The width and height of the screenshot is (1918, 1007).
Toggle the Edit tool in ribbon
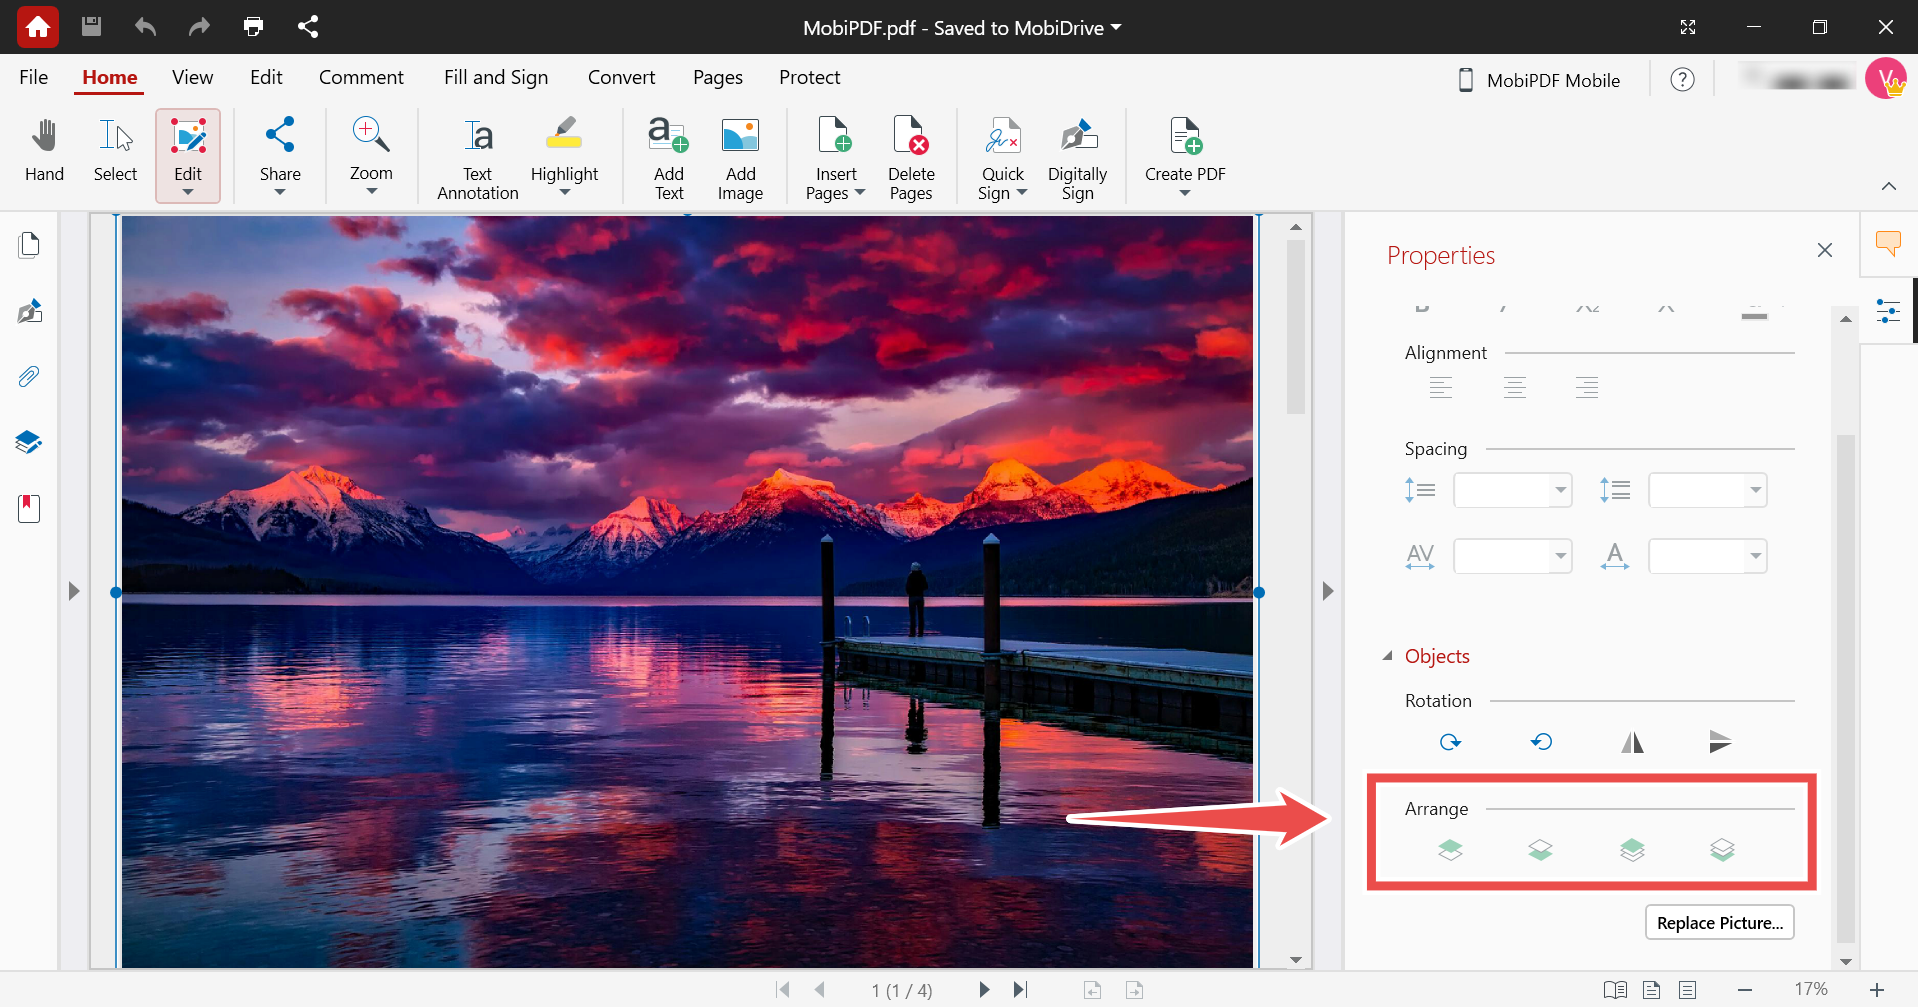[x=188, y=156]
